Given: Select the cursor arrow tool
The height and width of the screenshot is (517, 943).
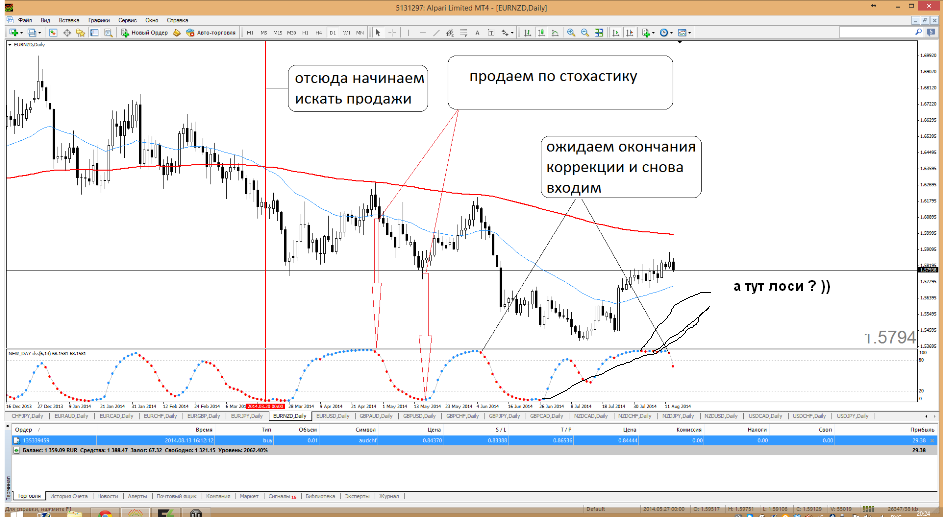Looking at the screenshot, I should tap(378, 32).
